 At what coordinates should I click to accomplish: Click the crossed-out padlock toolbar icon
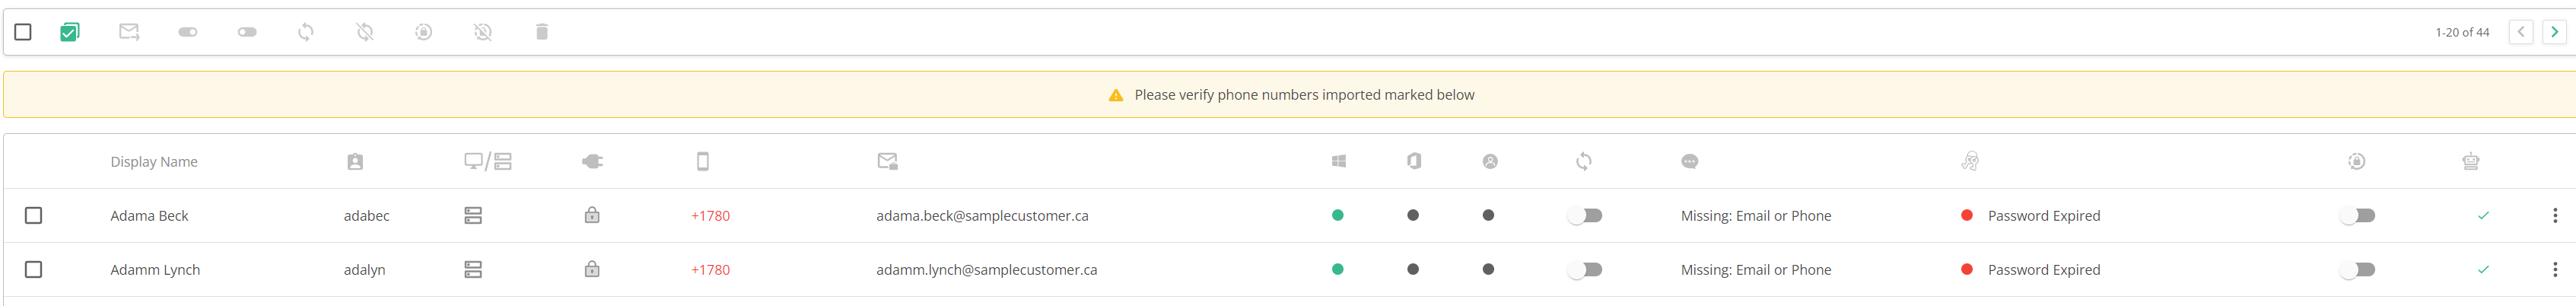(483, 32)
